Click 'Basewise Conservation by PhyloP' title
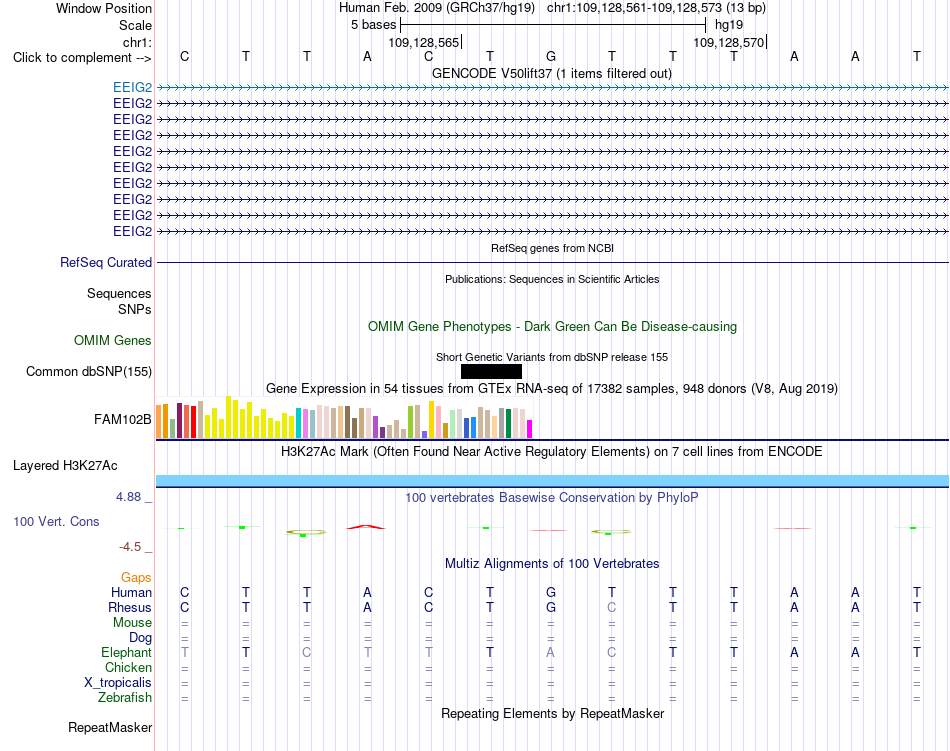 pos(552,497)
